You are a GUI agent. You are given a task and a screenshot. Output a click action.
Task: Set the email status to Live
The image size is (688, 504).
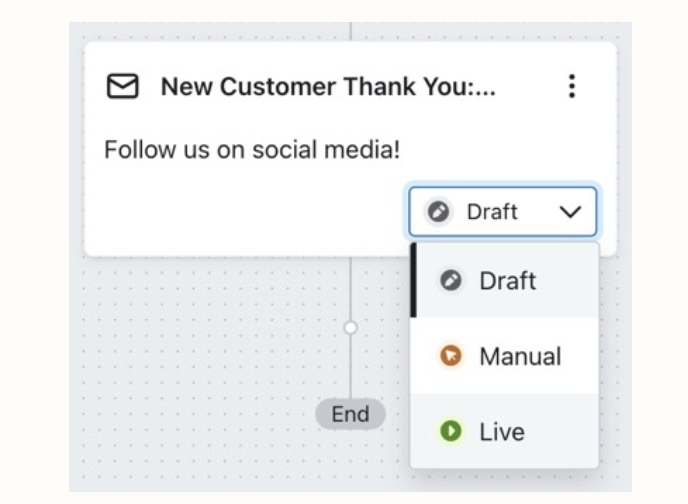coord(501,431)
